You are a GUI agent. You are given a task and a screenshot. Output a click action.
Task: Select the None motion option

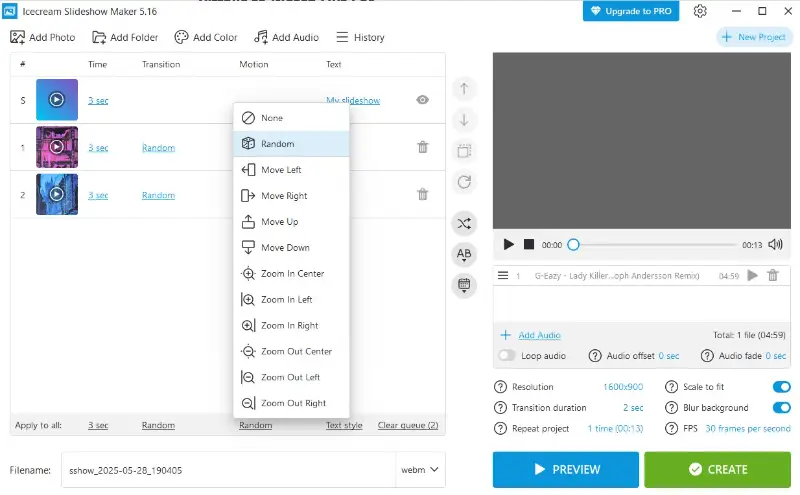(291, 118)
